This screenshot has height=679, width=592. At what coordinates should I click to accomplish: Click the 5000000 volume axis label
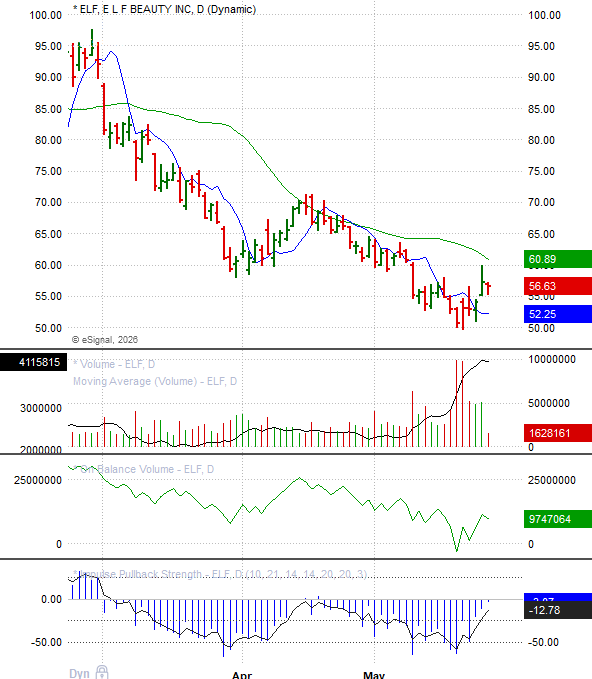coord(549,403)
